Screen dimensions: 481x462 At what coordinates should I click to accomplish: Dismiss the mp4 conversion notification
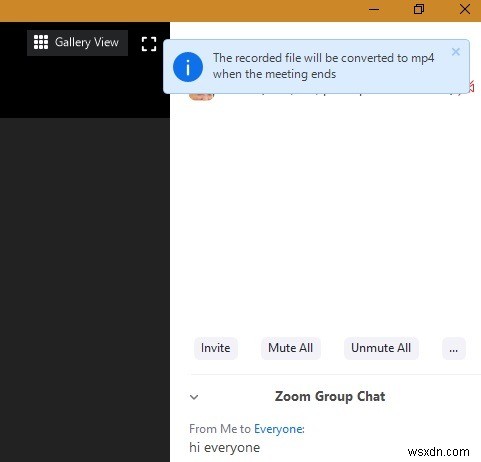pyautogui.click(x=456, y=52)
